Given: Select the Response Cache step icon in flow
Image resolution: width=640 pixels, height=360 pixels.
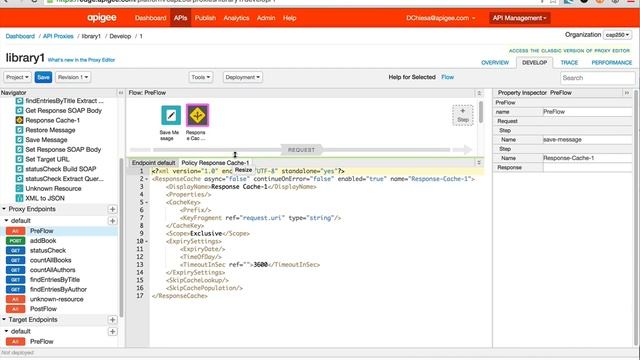Looking at the screenshot, I should pos(198,116).
